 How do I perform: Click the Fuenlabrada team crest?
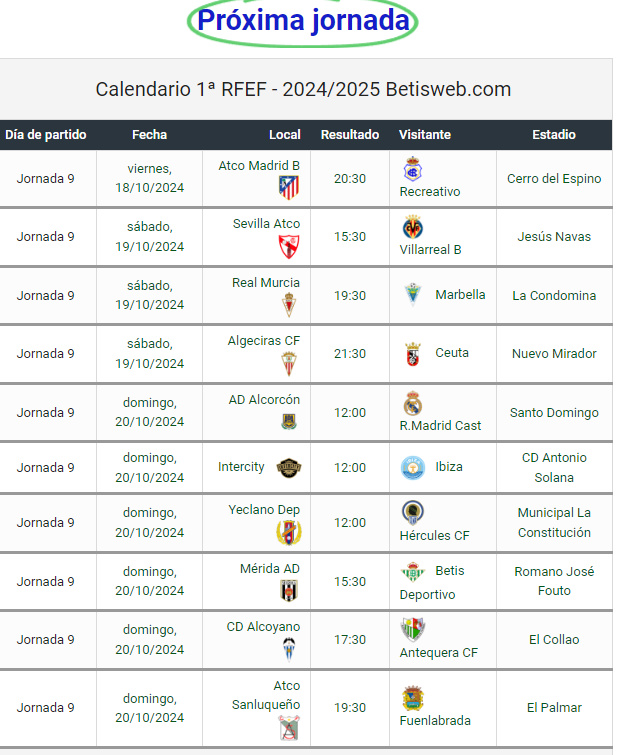tap(413, 698)
